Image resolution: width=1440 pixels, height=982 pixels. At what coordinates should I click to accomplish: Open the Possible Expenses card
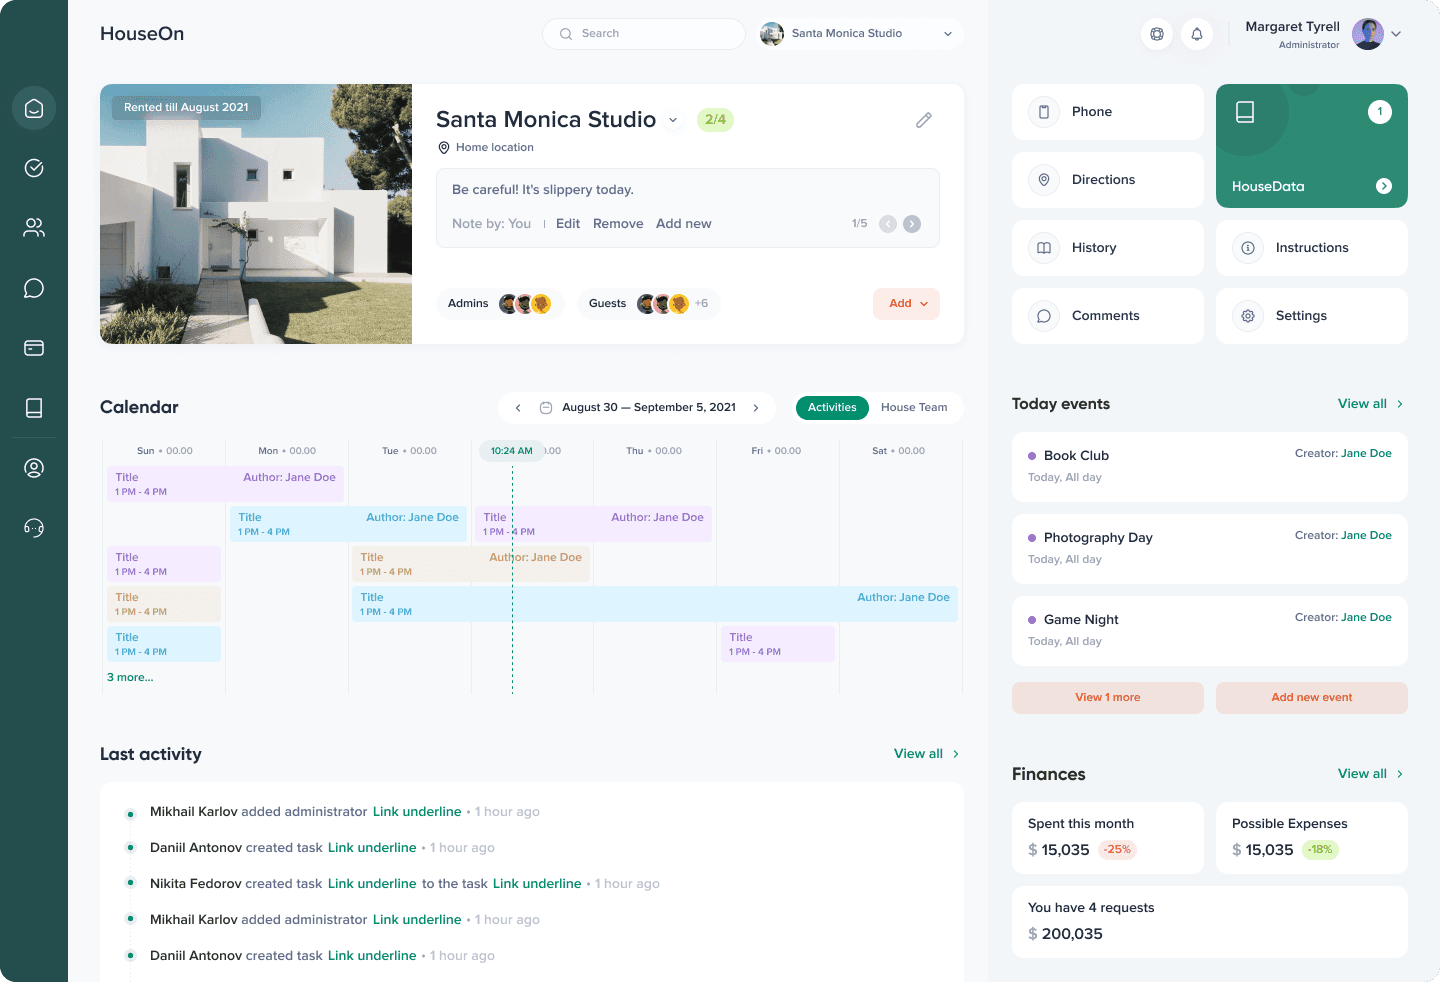pyautogui.click(x=1312, y=838)
